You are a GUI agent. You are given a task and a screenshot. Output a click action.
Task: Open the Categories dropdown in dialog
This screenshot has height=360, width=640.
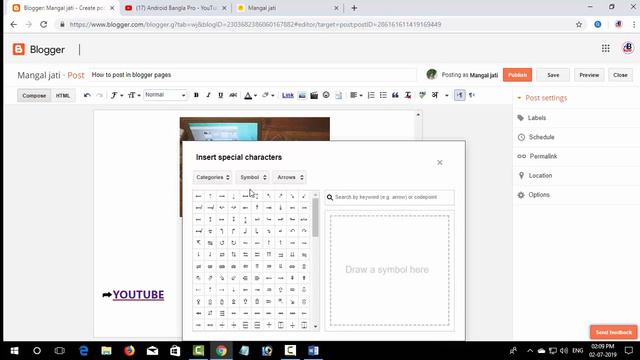point(212,177)
